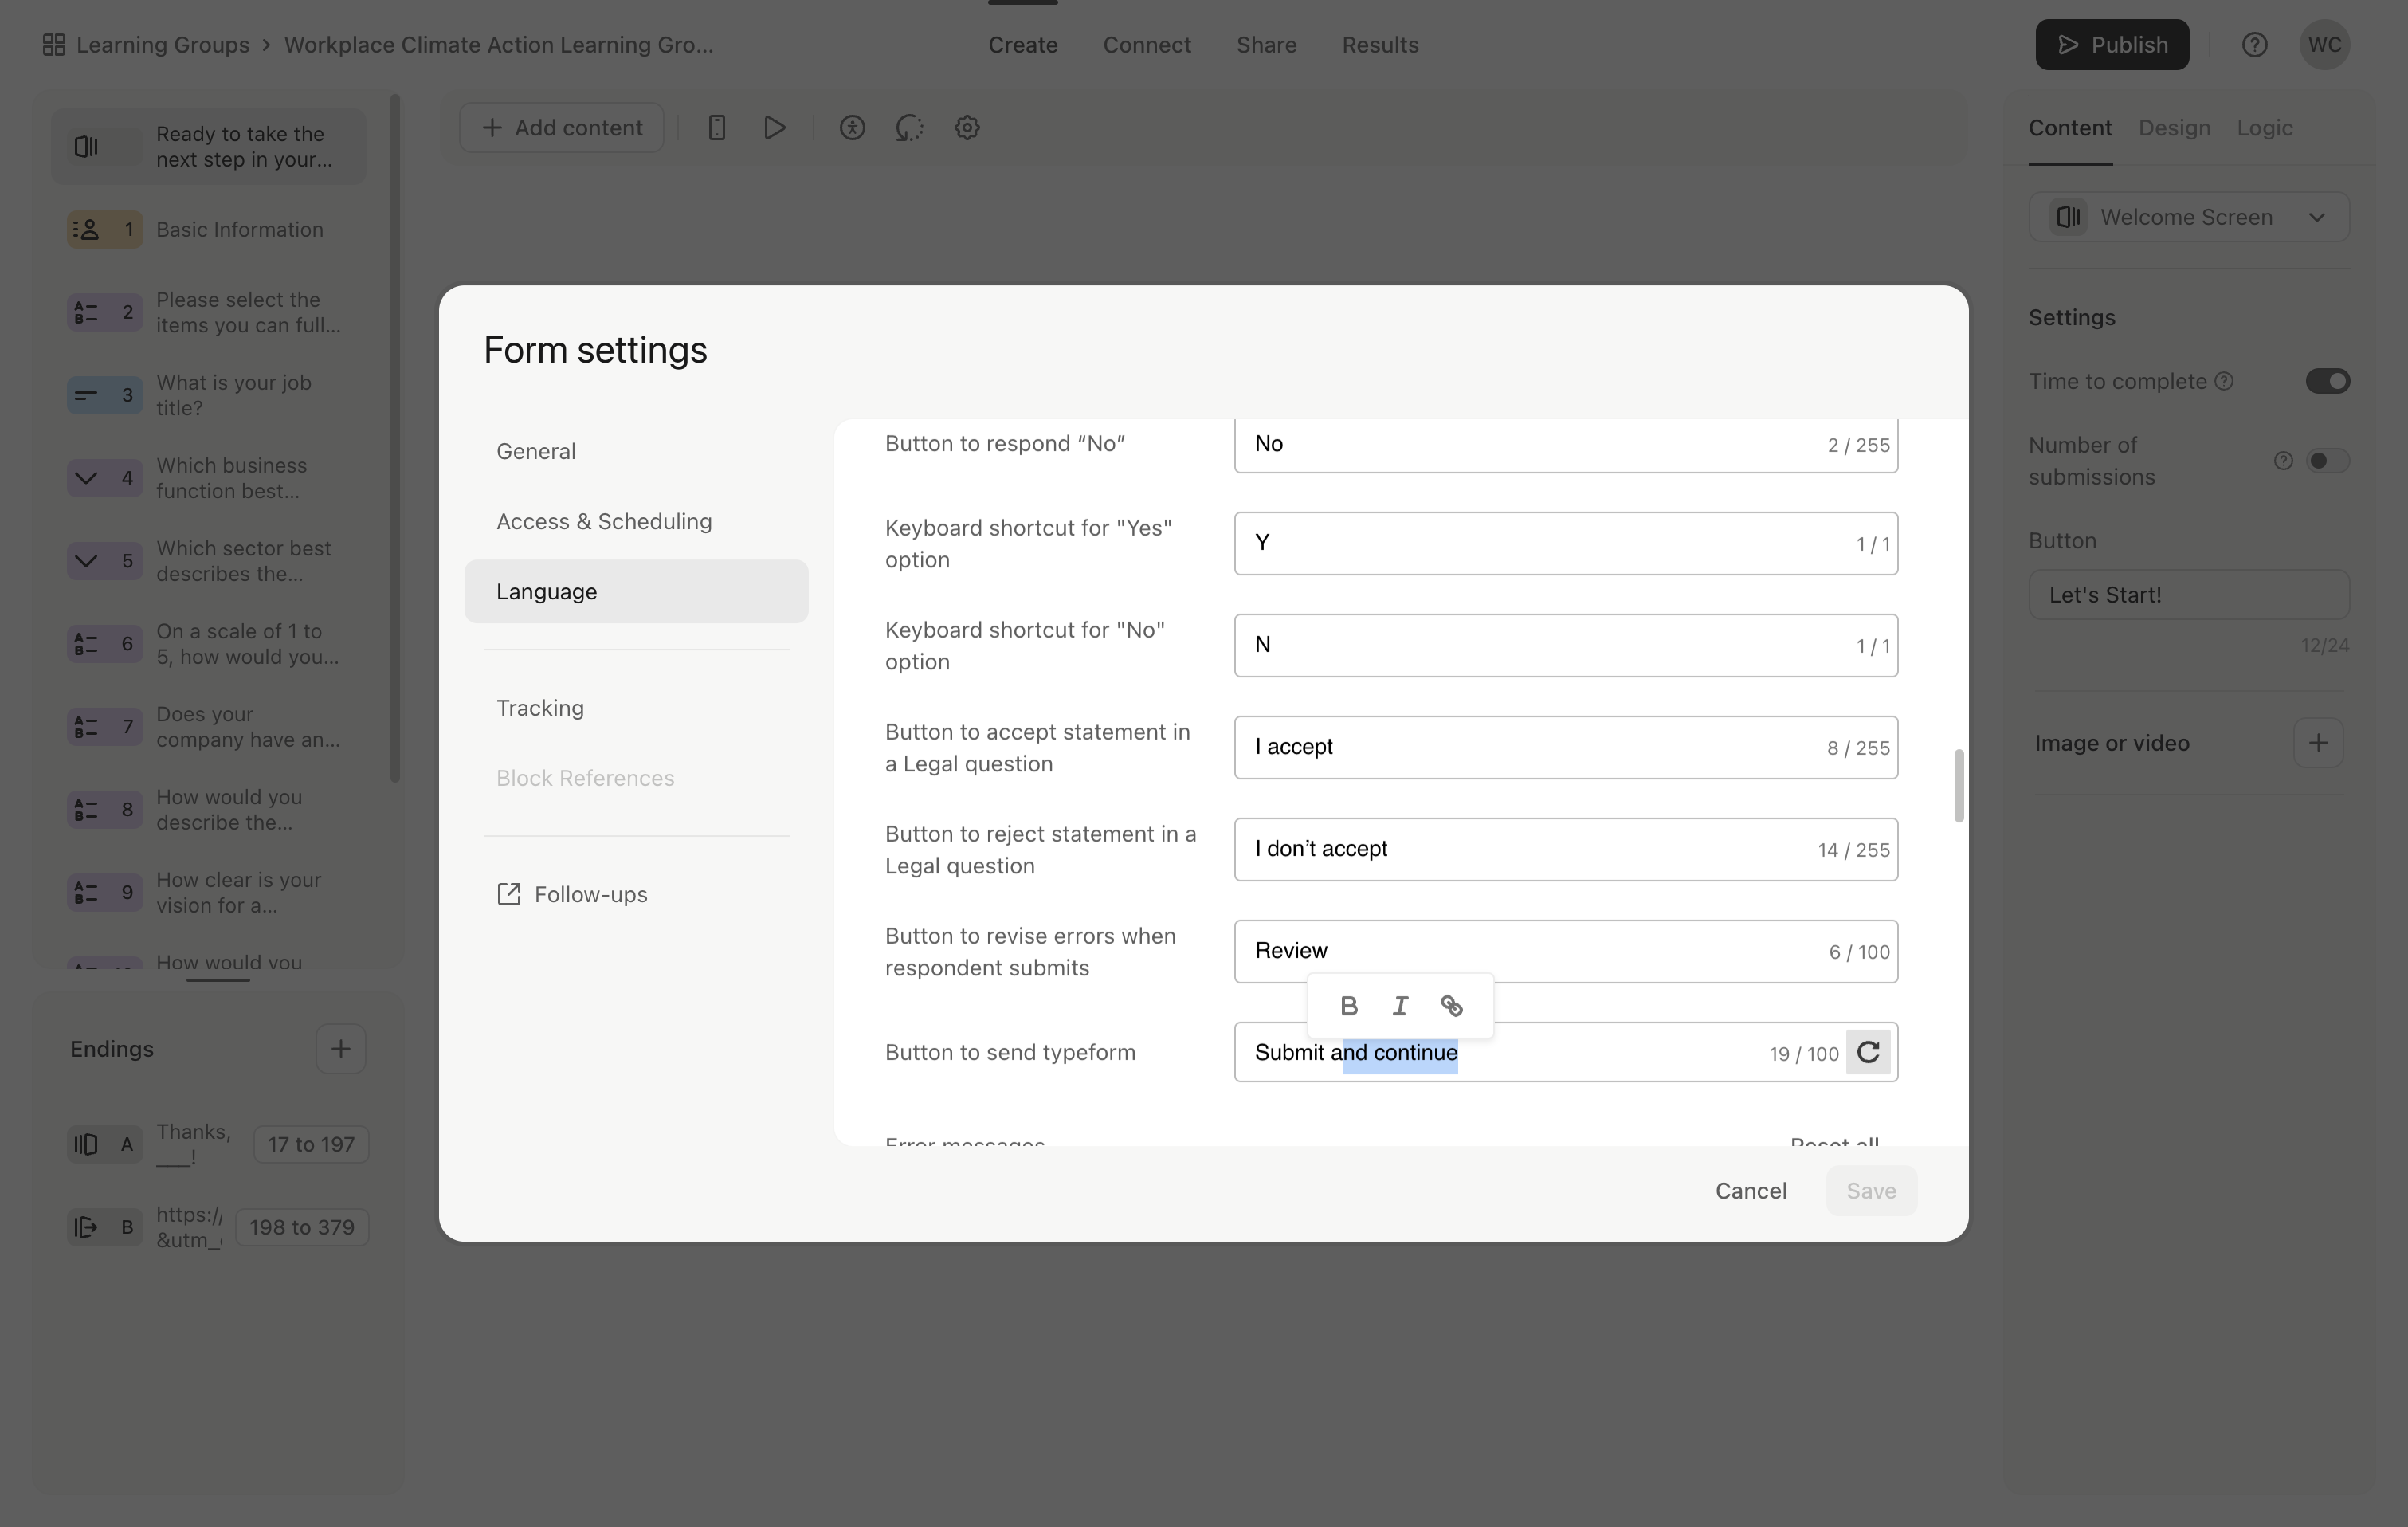Open the Content panel tab
2408x1527 pixels.
2070,128
